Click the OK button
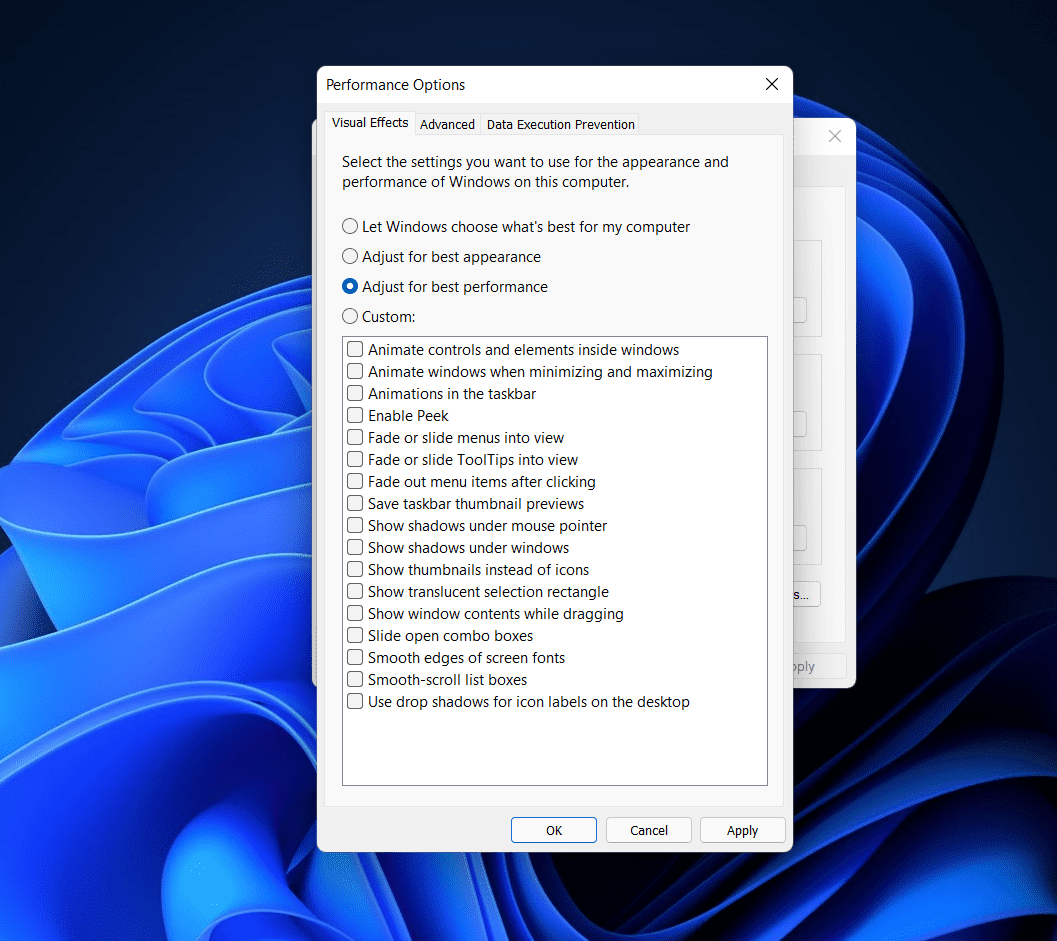1057x941 pixels. tap(553, 830)
